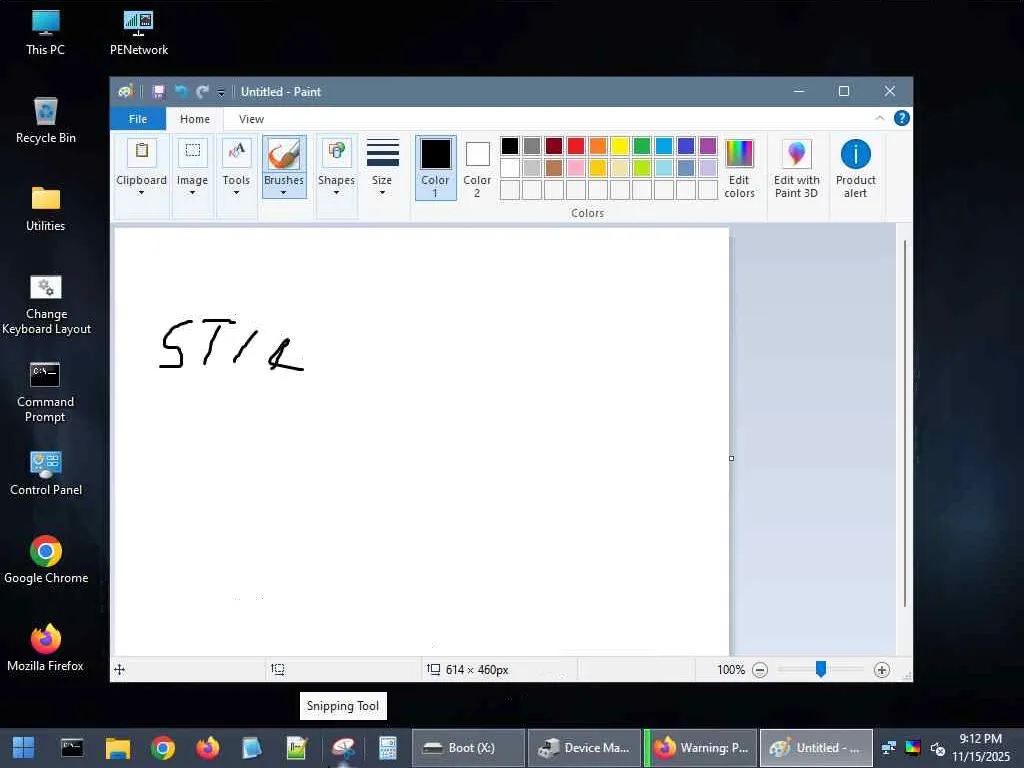Viewport: 1024px width, 768px height.
Task: Click the Save icon in title bar
Action: point(159,92)
